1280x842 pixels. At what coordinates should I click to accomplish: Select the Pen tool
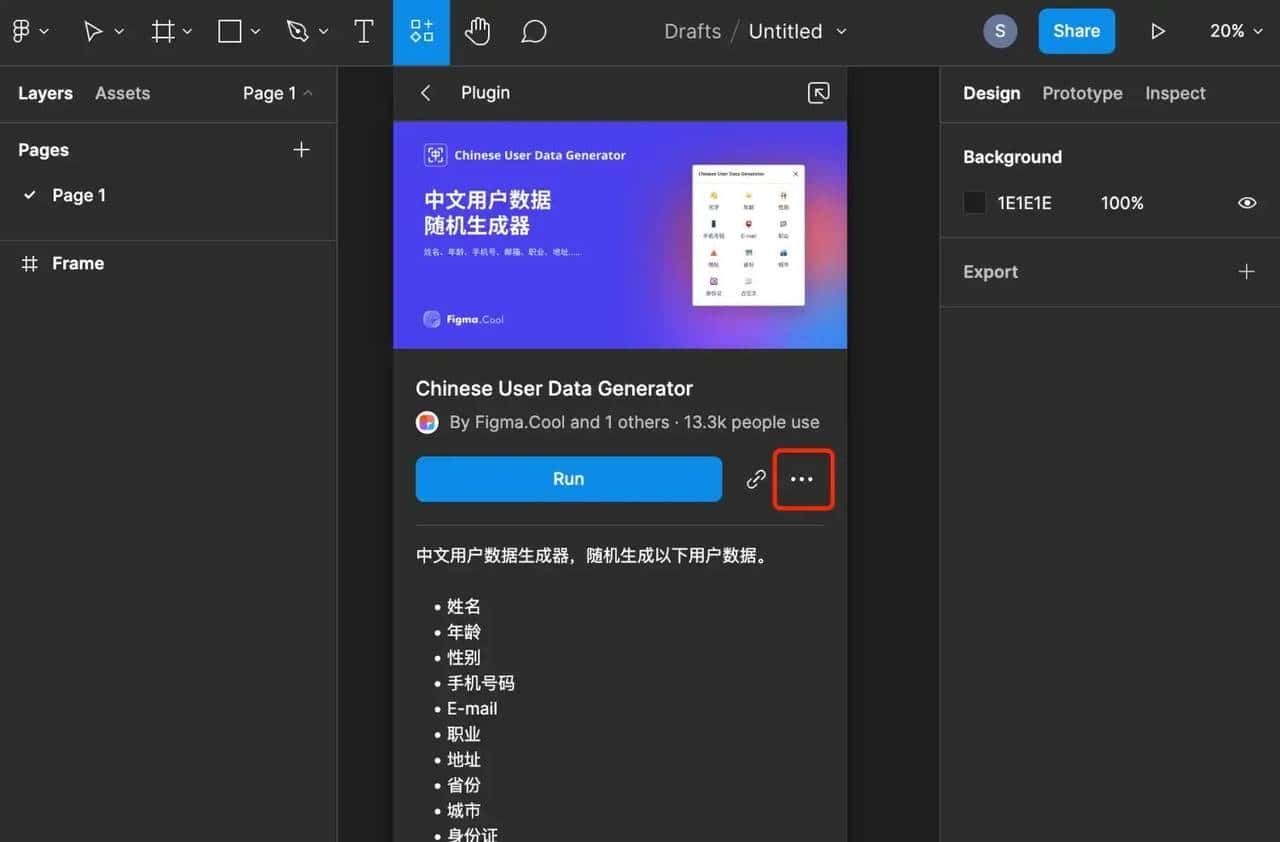point(297,32)
